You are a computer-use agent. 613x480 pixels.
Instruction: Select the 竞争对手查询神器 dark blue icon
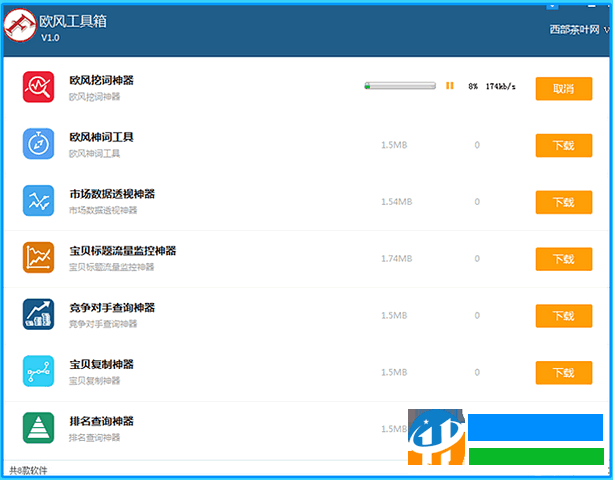[38, 314]
